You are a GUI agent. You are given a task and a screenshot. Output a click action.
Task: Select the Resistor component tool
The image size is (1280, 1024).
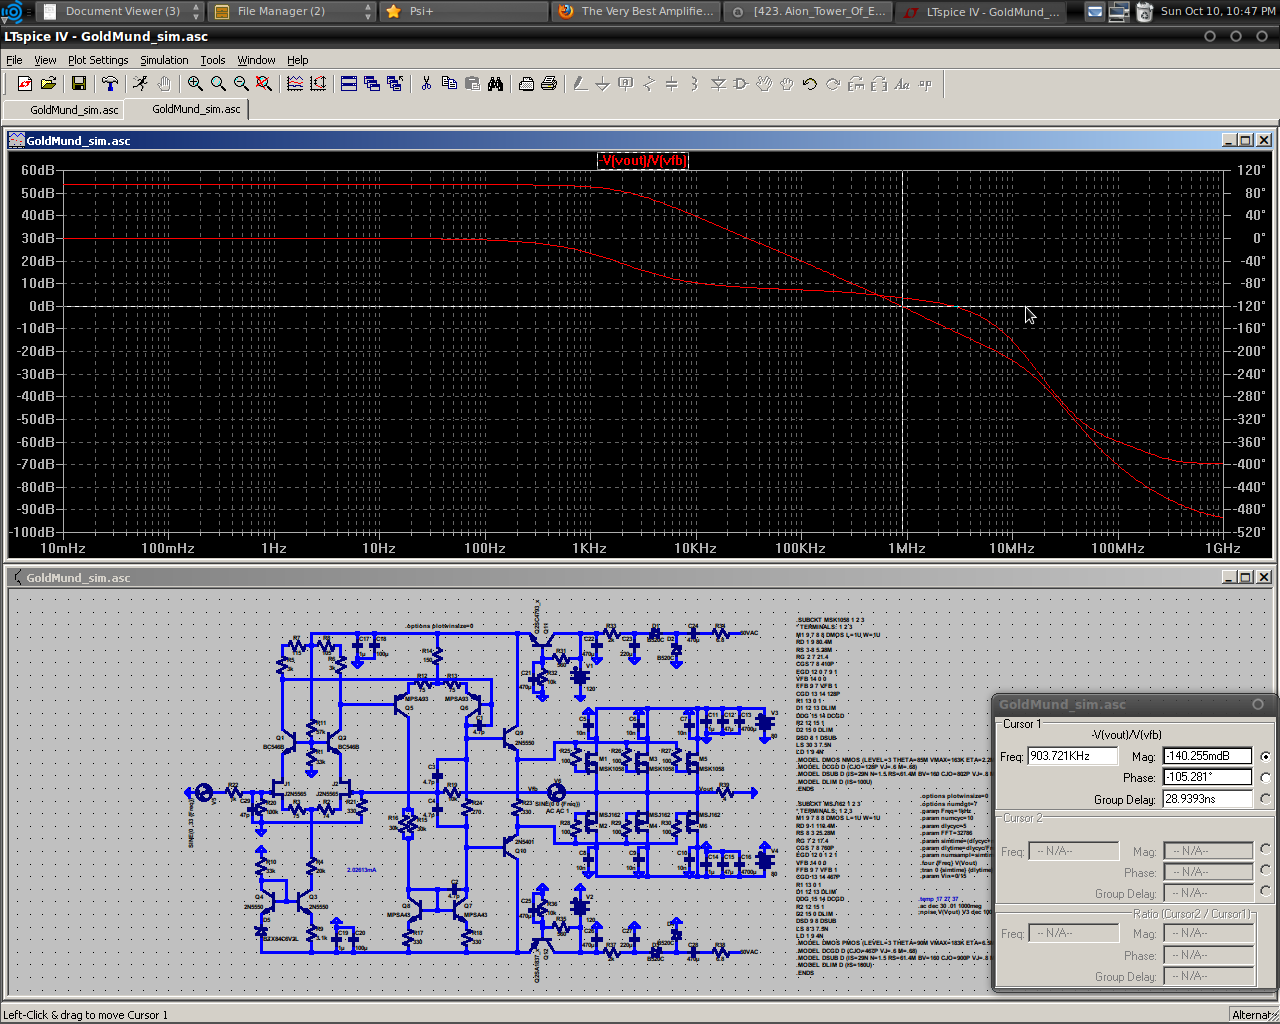(x=649, y=84)
